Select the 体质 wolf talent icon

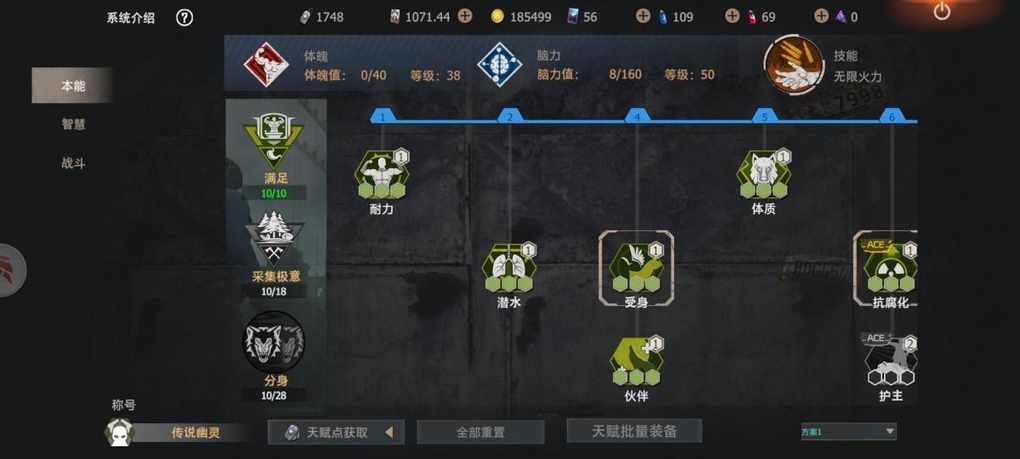tap(764, 174)
